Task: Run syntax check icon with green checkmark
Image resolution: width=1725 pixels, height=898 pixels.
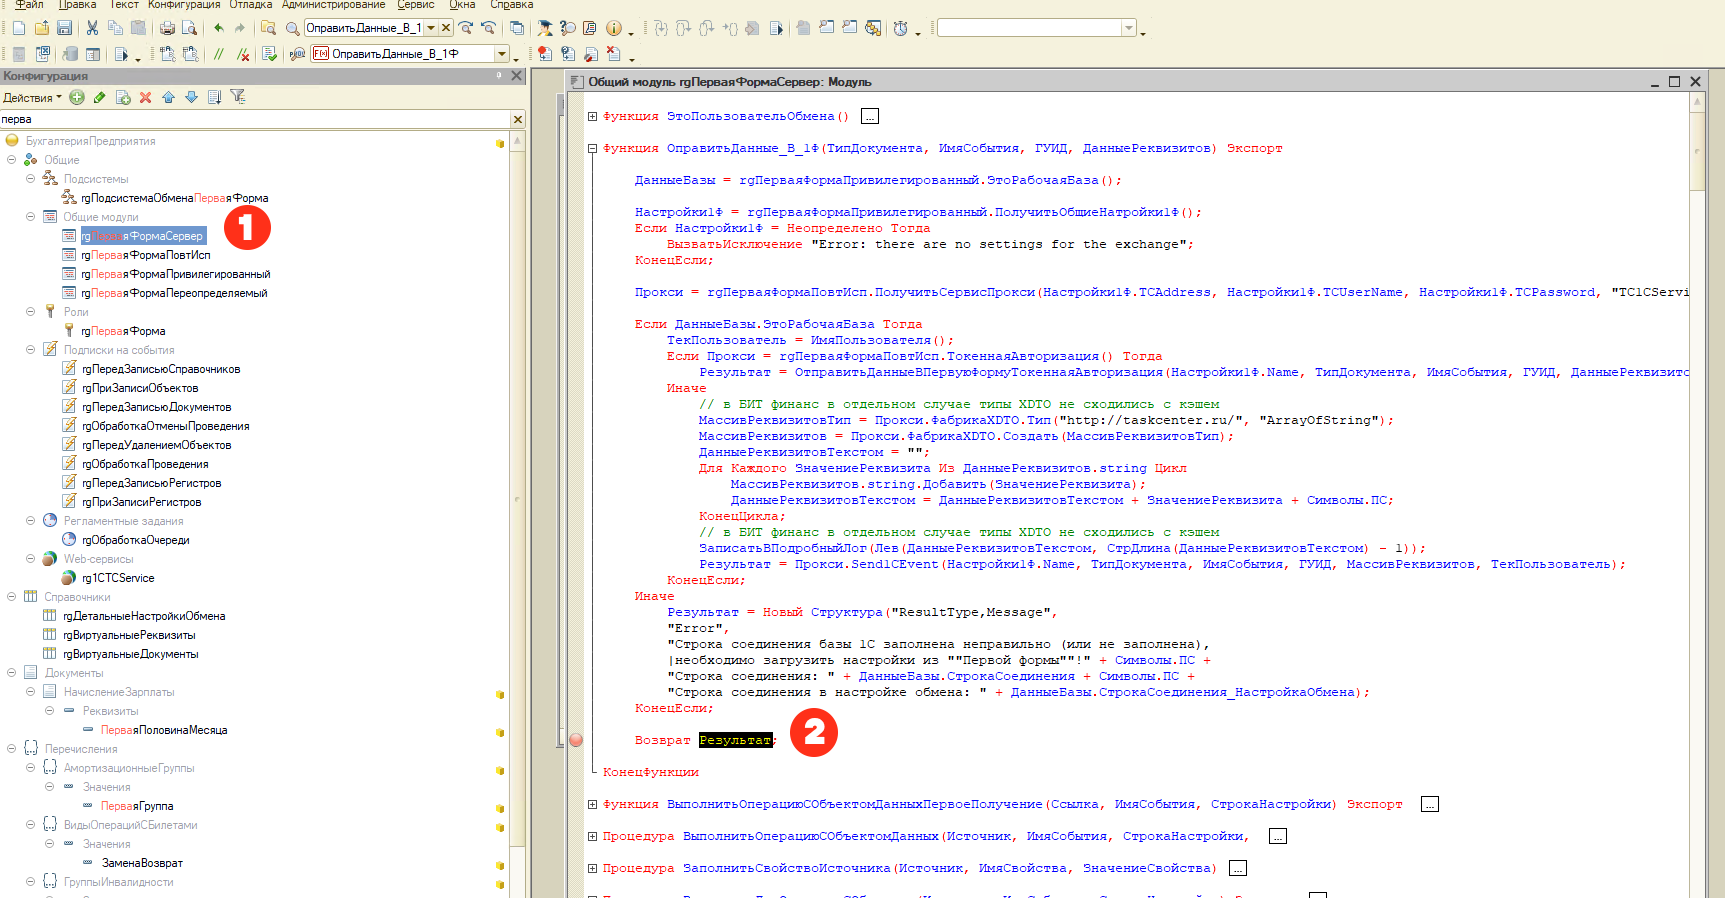Action: 269,54
